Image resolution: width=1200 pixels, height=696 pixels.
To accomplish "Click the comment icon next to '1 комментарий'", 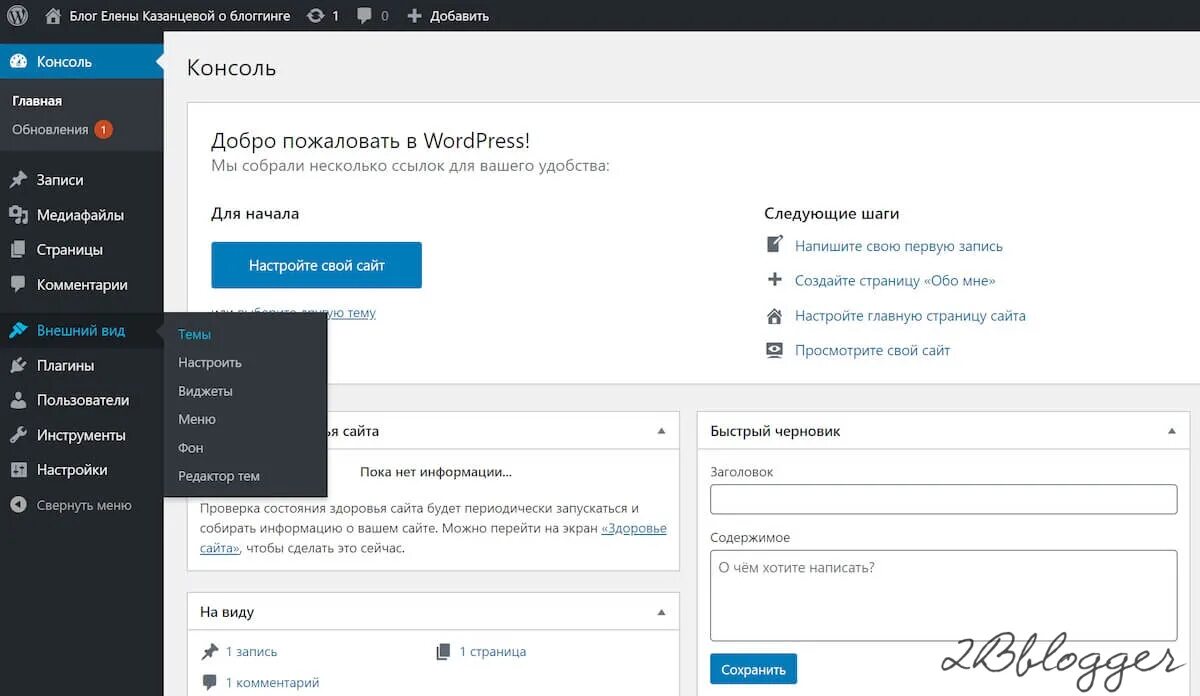I will coord(210,682).
